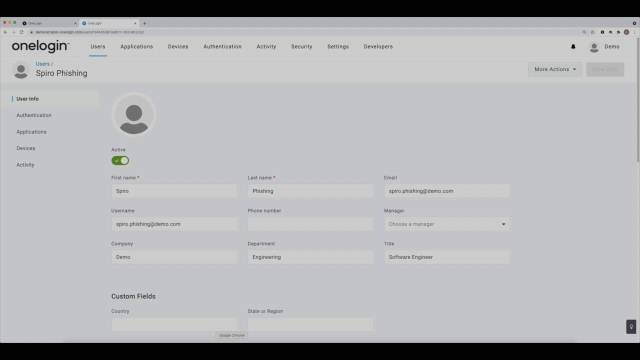The width and height of the screenshot is (640, 360).
Task: Click the page vertical scrollbar
Action: [x=638, y=100]
